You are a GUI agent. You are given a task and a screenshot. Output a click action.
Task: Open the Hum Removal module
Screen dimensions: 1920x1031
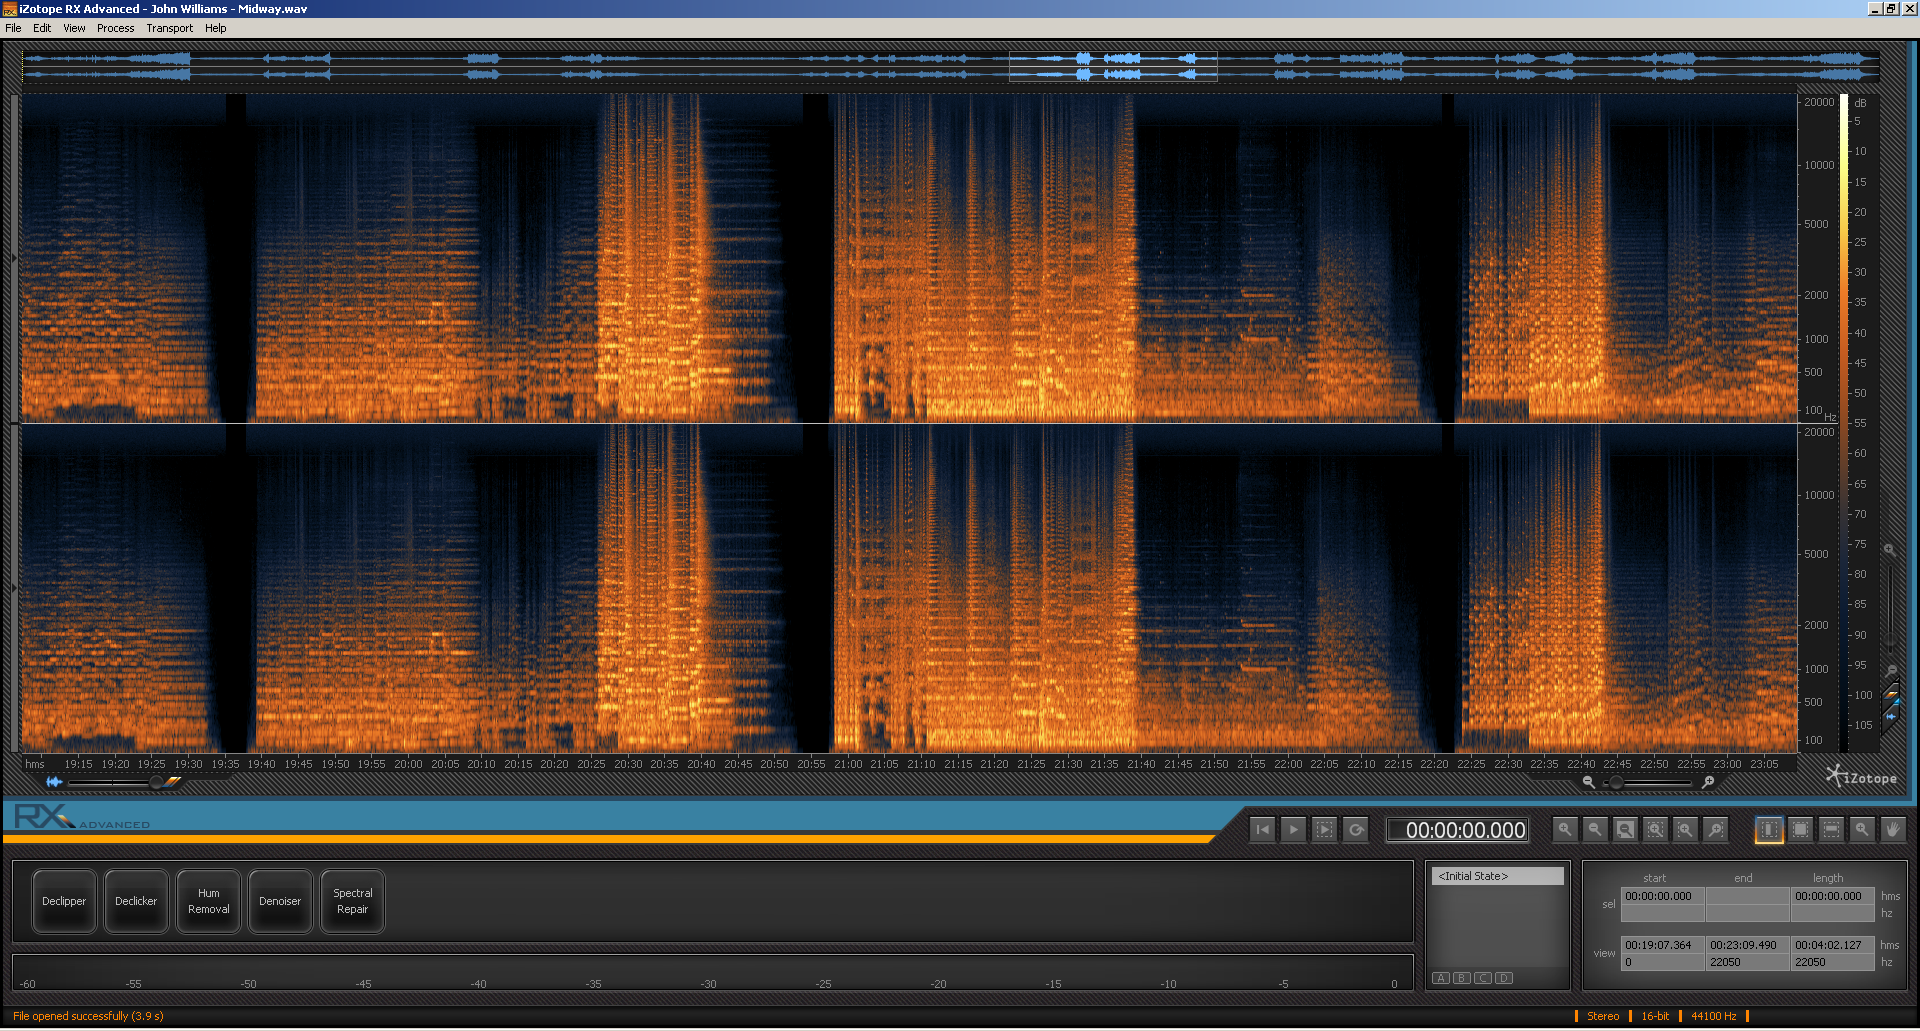208,901
